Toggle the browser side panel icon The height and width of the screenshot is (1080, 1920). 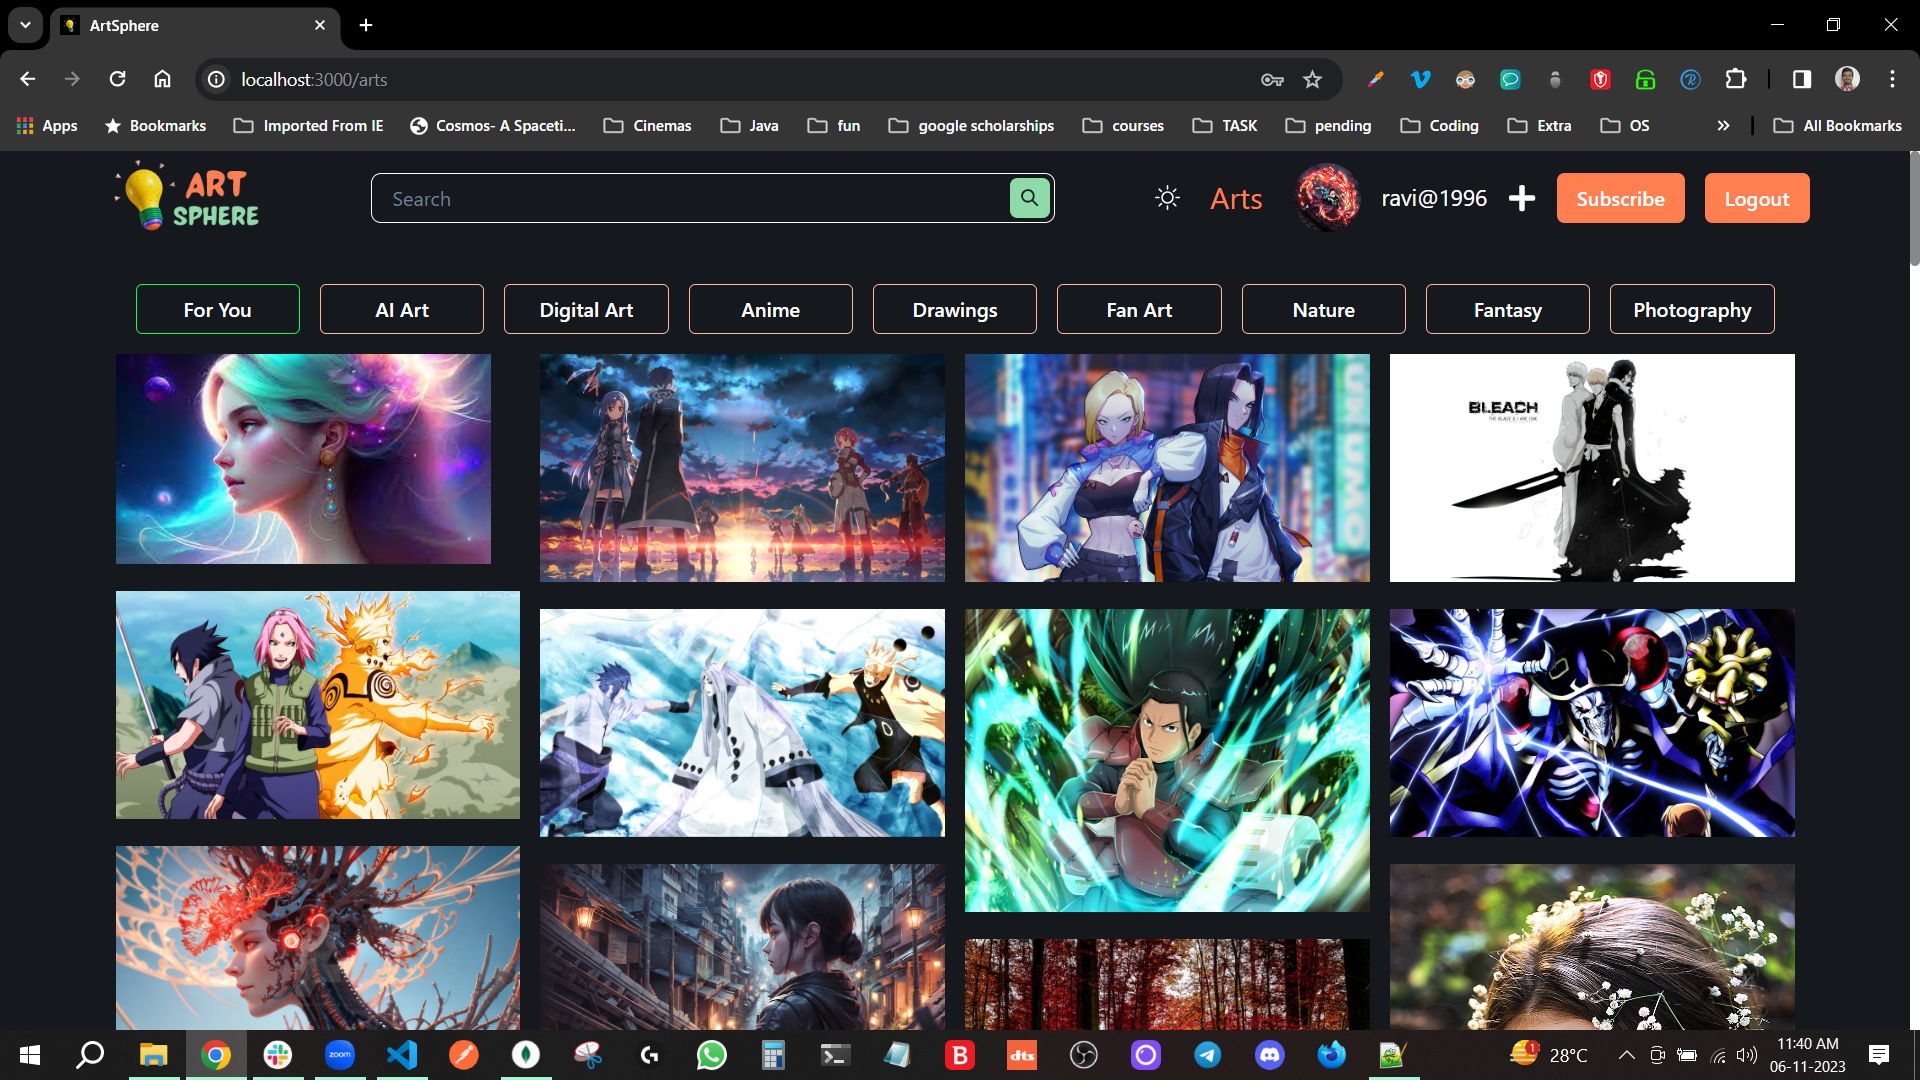tap(1801, 80)
